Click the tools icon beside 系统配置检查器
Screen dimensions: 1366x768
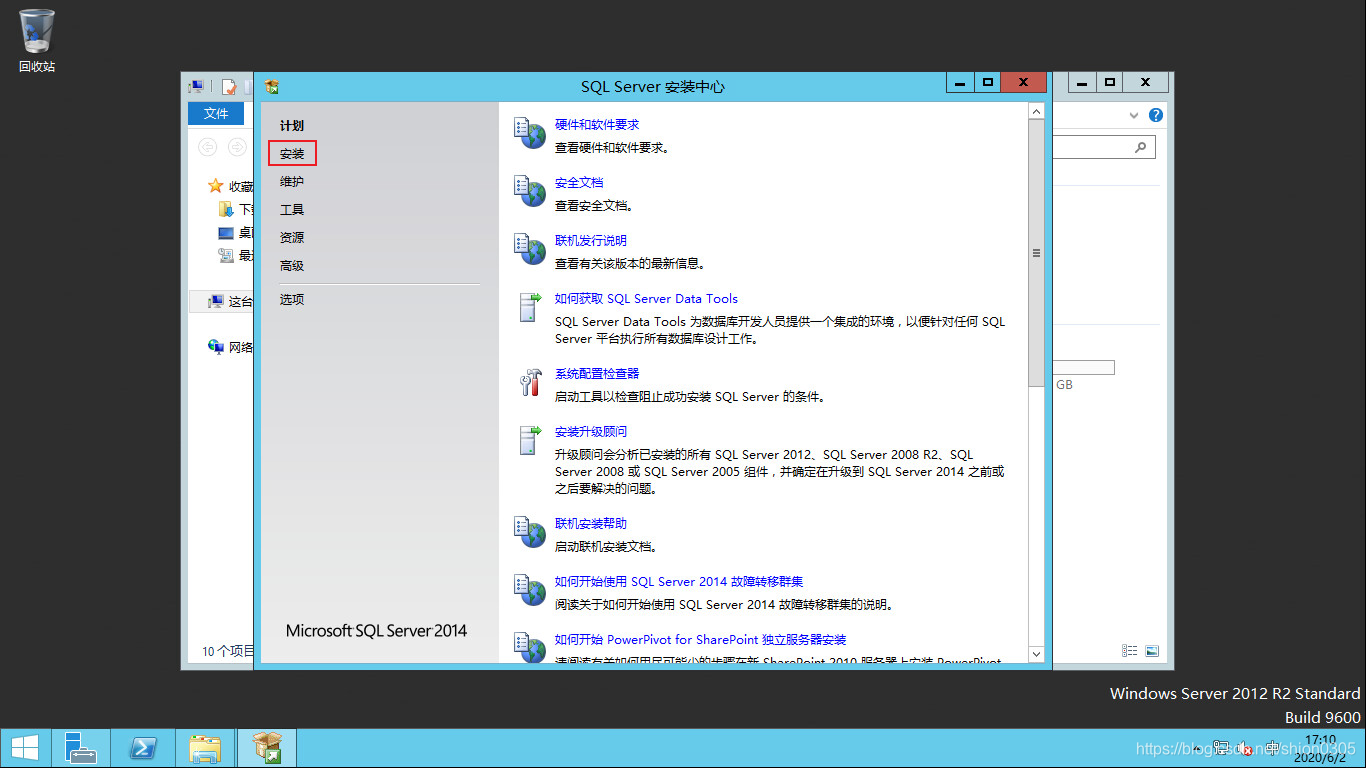pos(529,381)
